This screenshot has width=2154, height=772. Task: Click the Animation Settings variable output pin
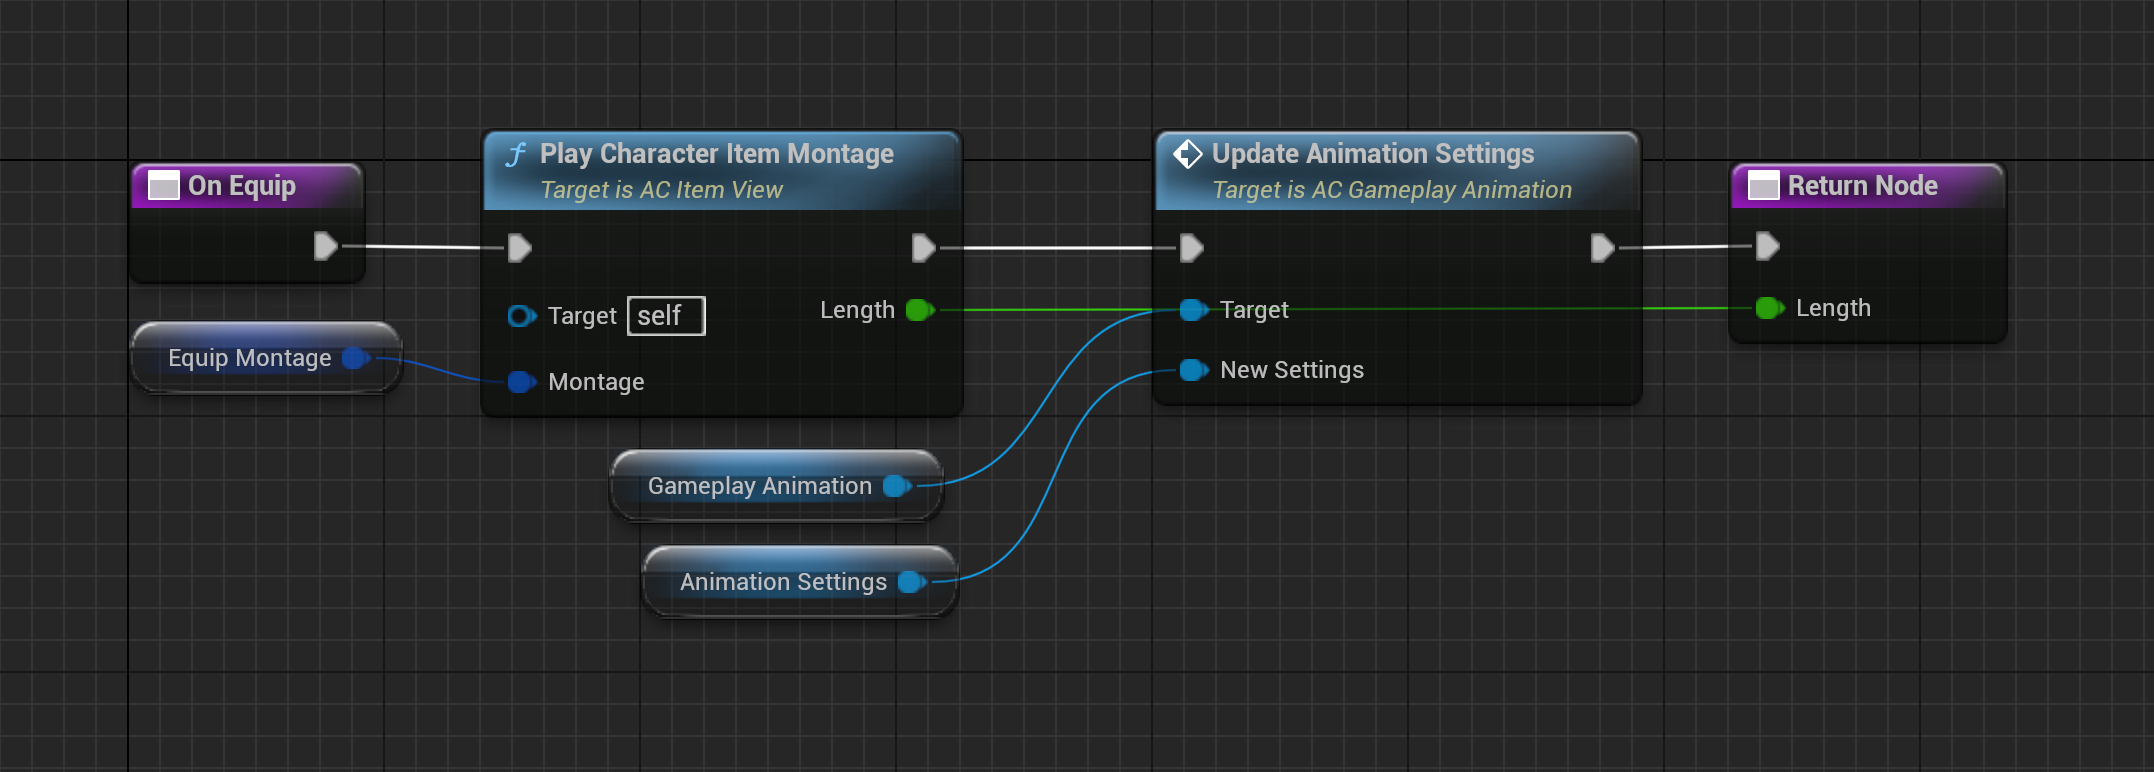coord(912,582)
